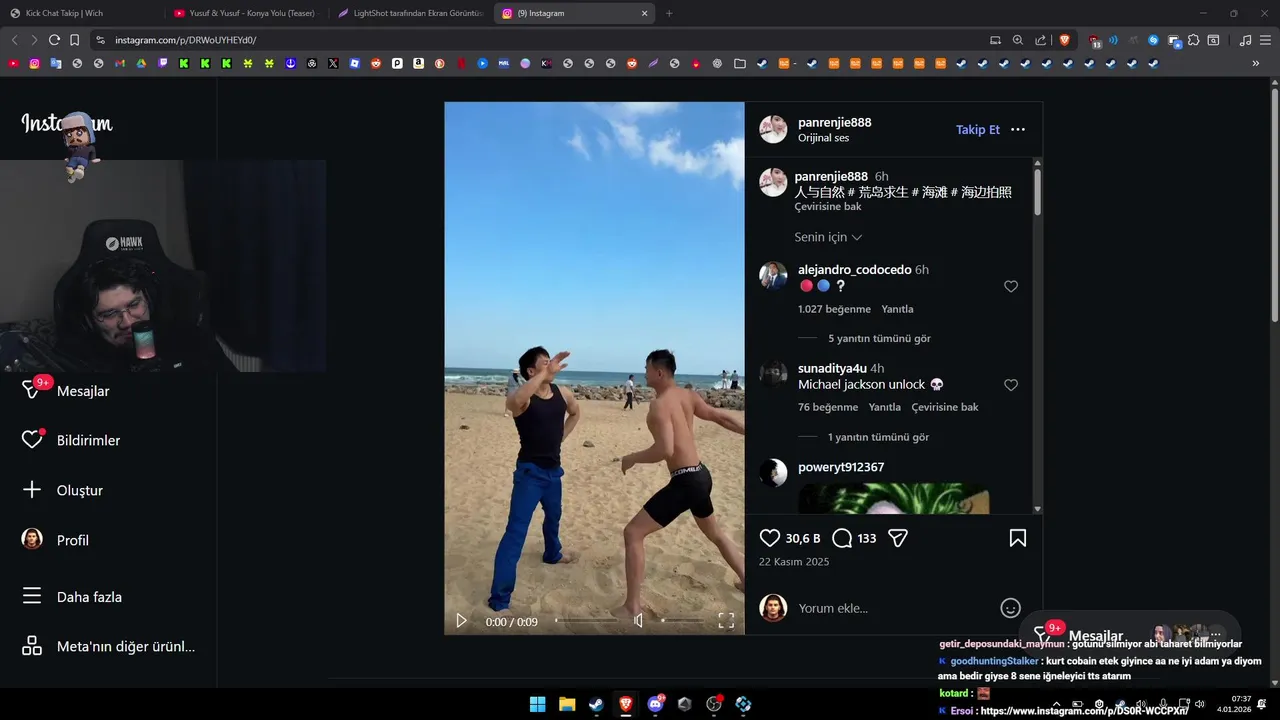
Task: Reply to alejandro_codocedo via Yanıtla
Action: 897,309
